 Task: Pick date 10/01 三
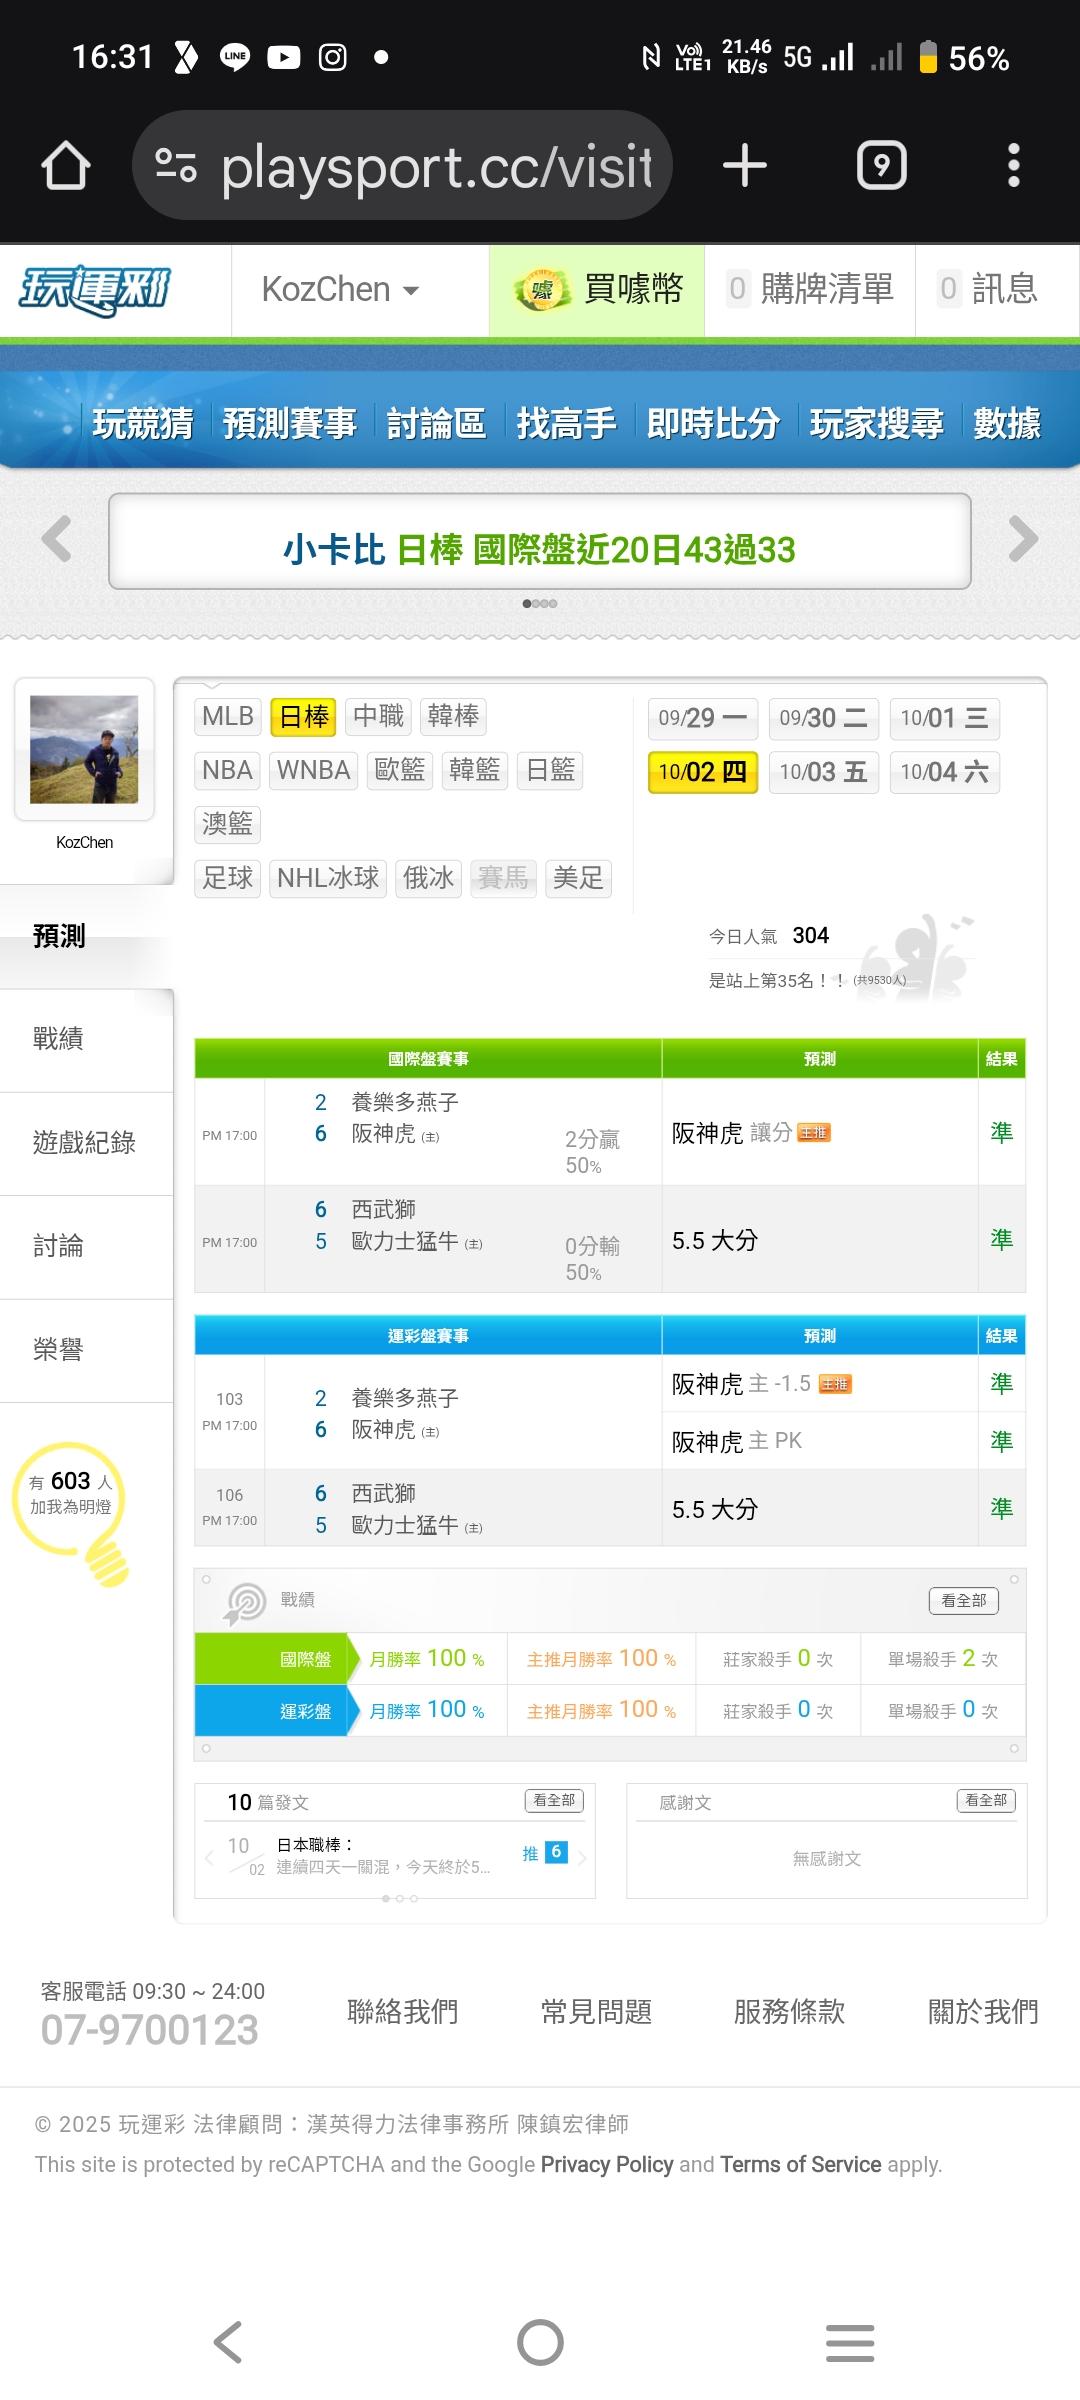tap(944, 718)
